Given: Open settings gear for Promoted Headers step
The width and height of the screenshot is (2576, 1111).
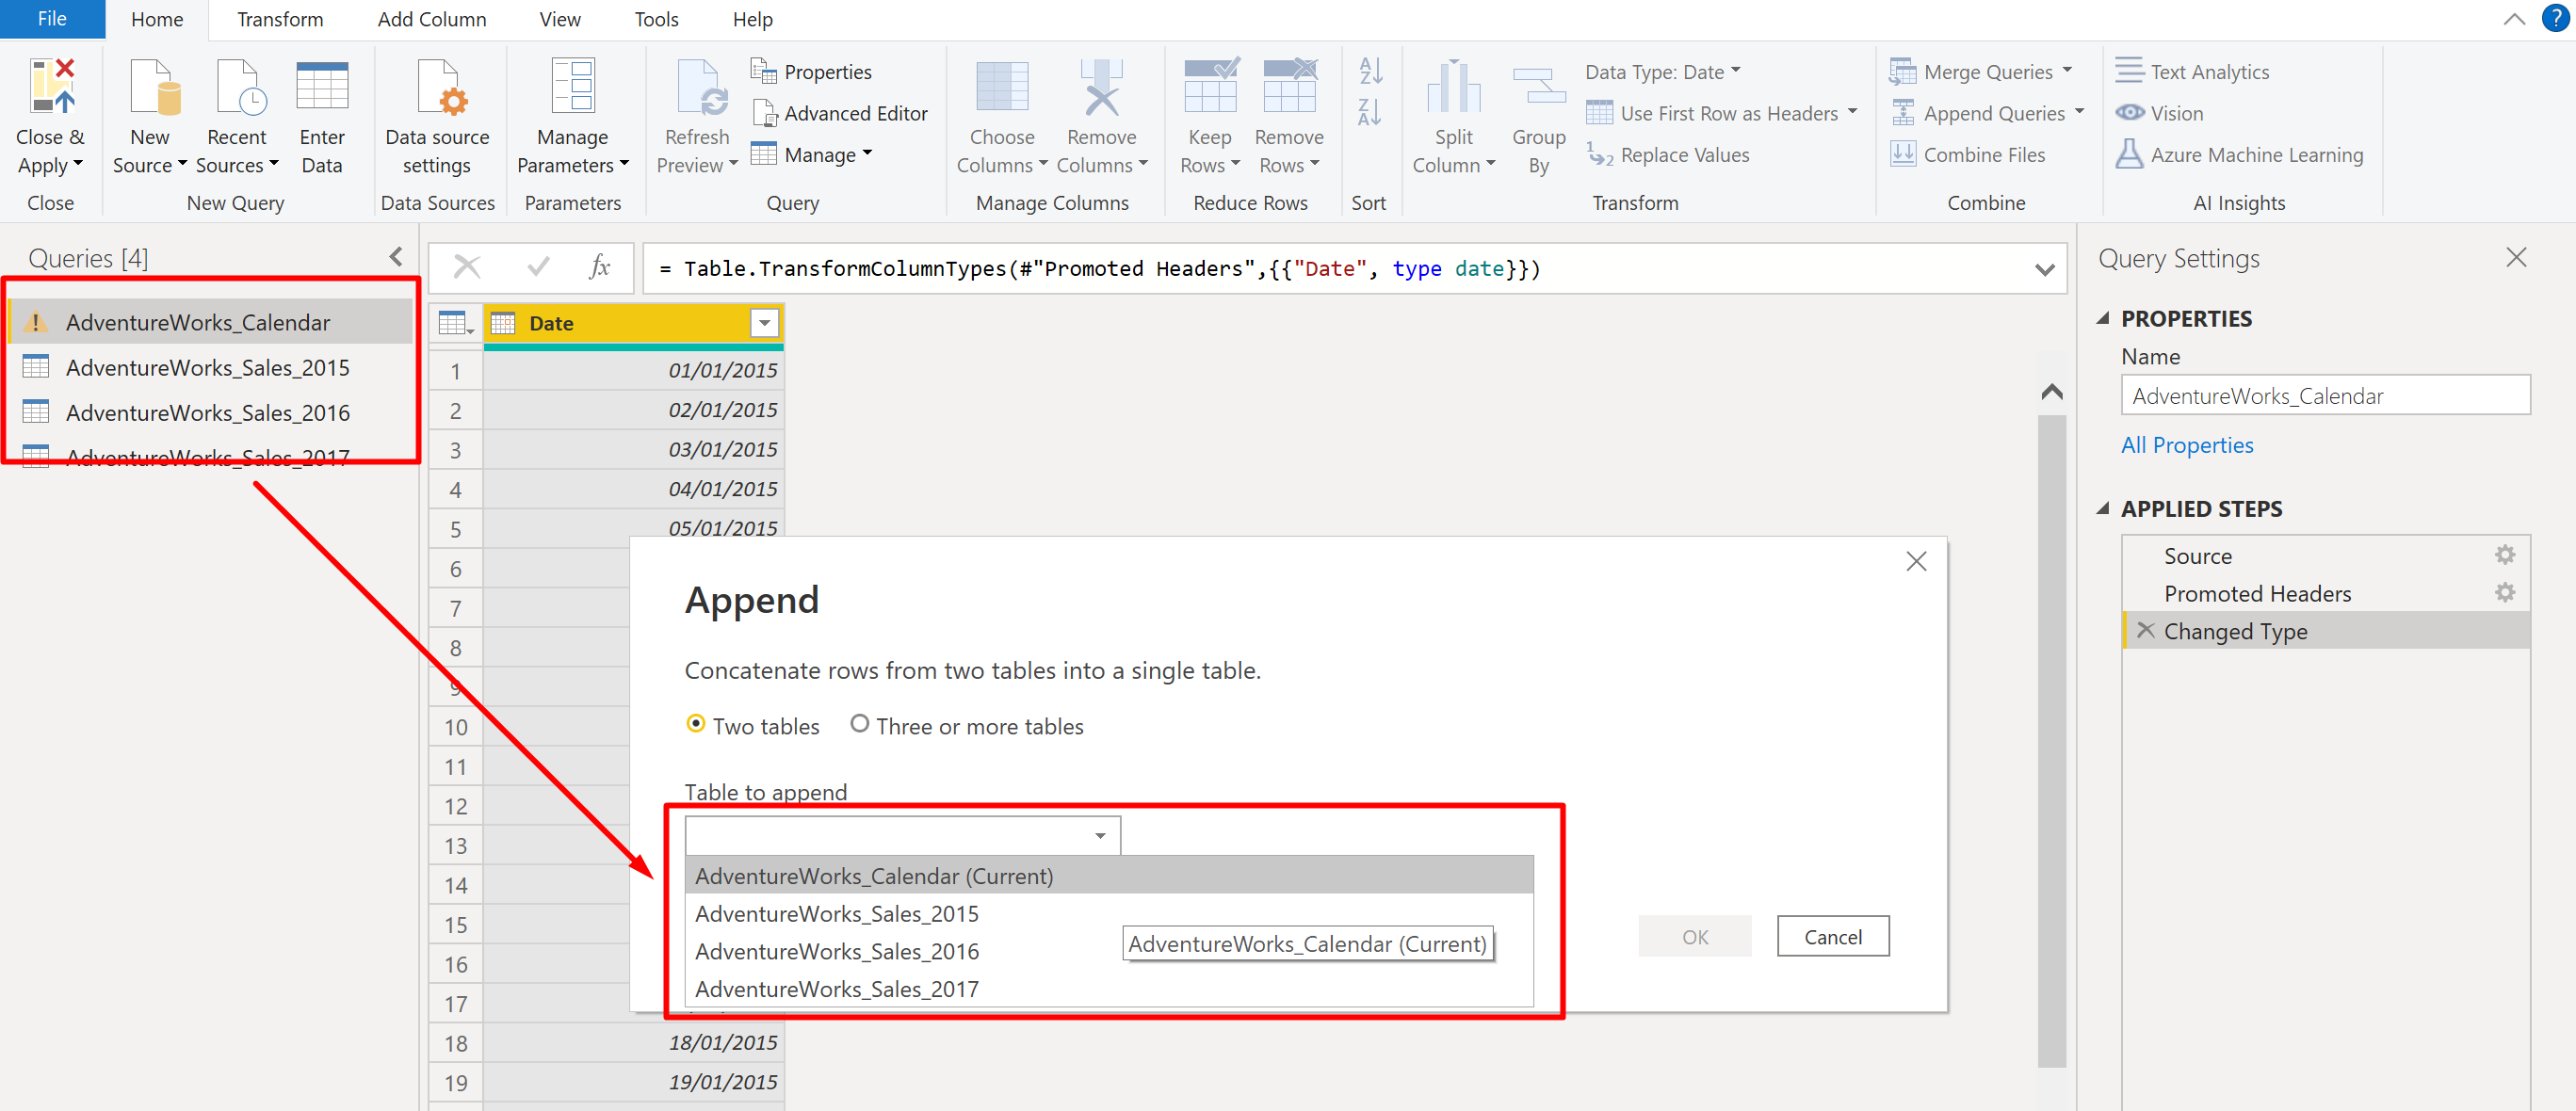Looking at the screenshot, I should [2504, 592].
